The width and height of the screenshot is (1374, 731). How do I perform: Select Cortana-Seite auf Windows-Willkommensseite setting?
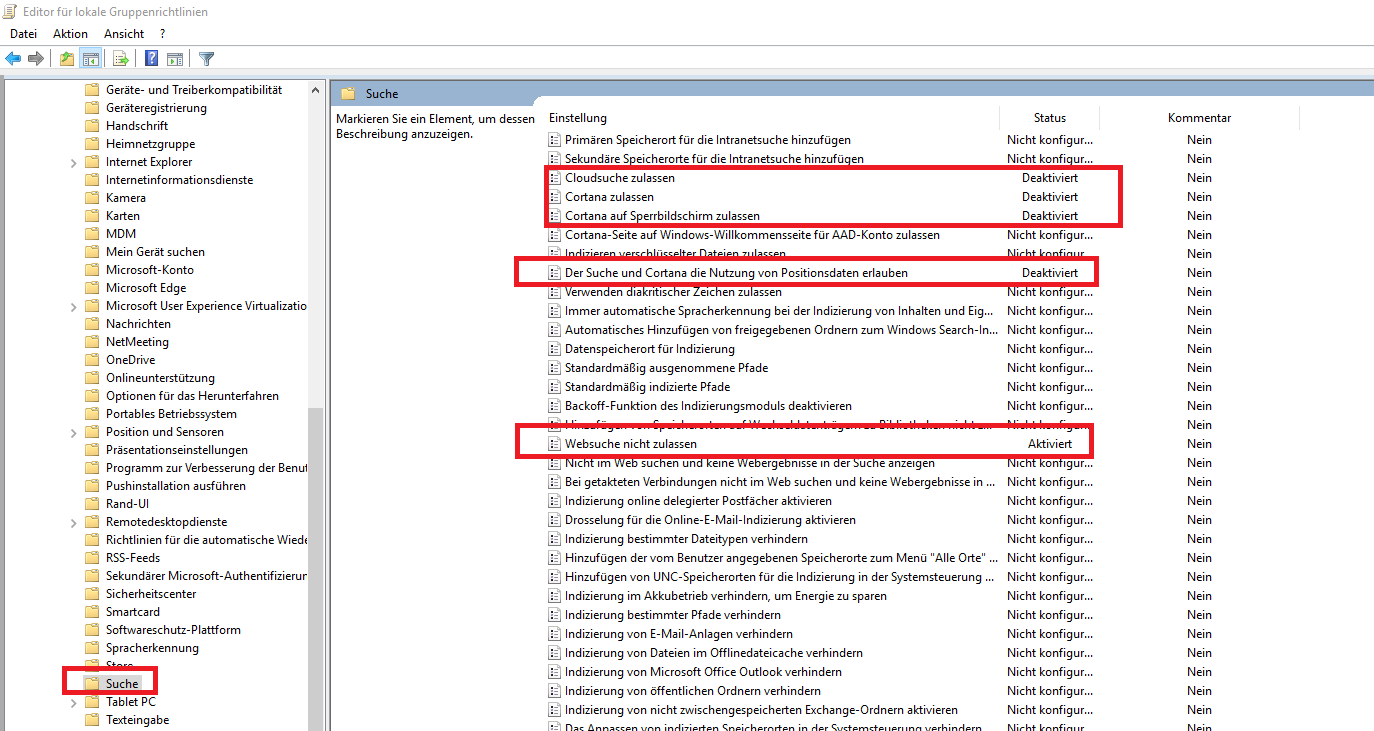(752, 235)
